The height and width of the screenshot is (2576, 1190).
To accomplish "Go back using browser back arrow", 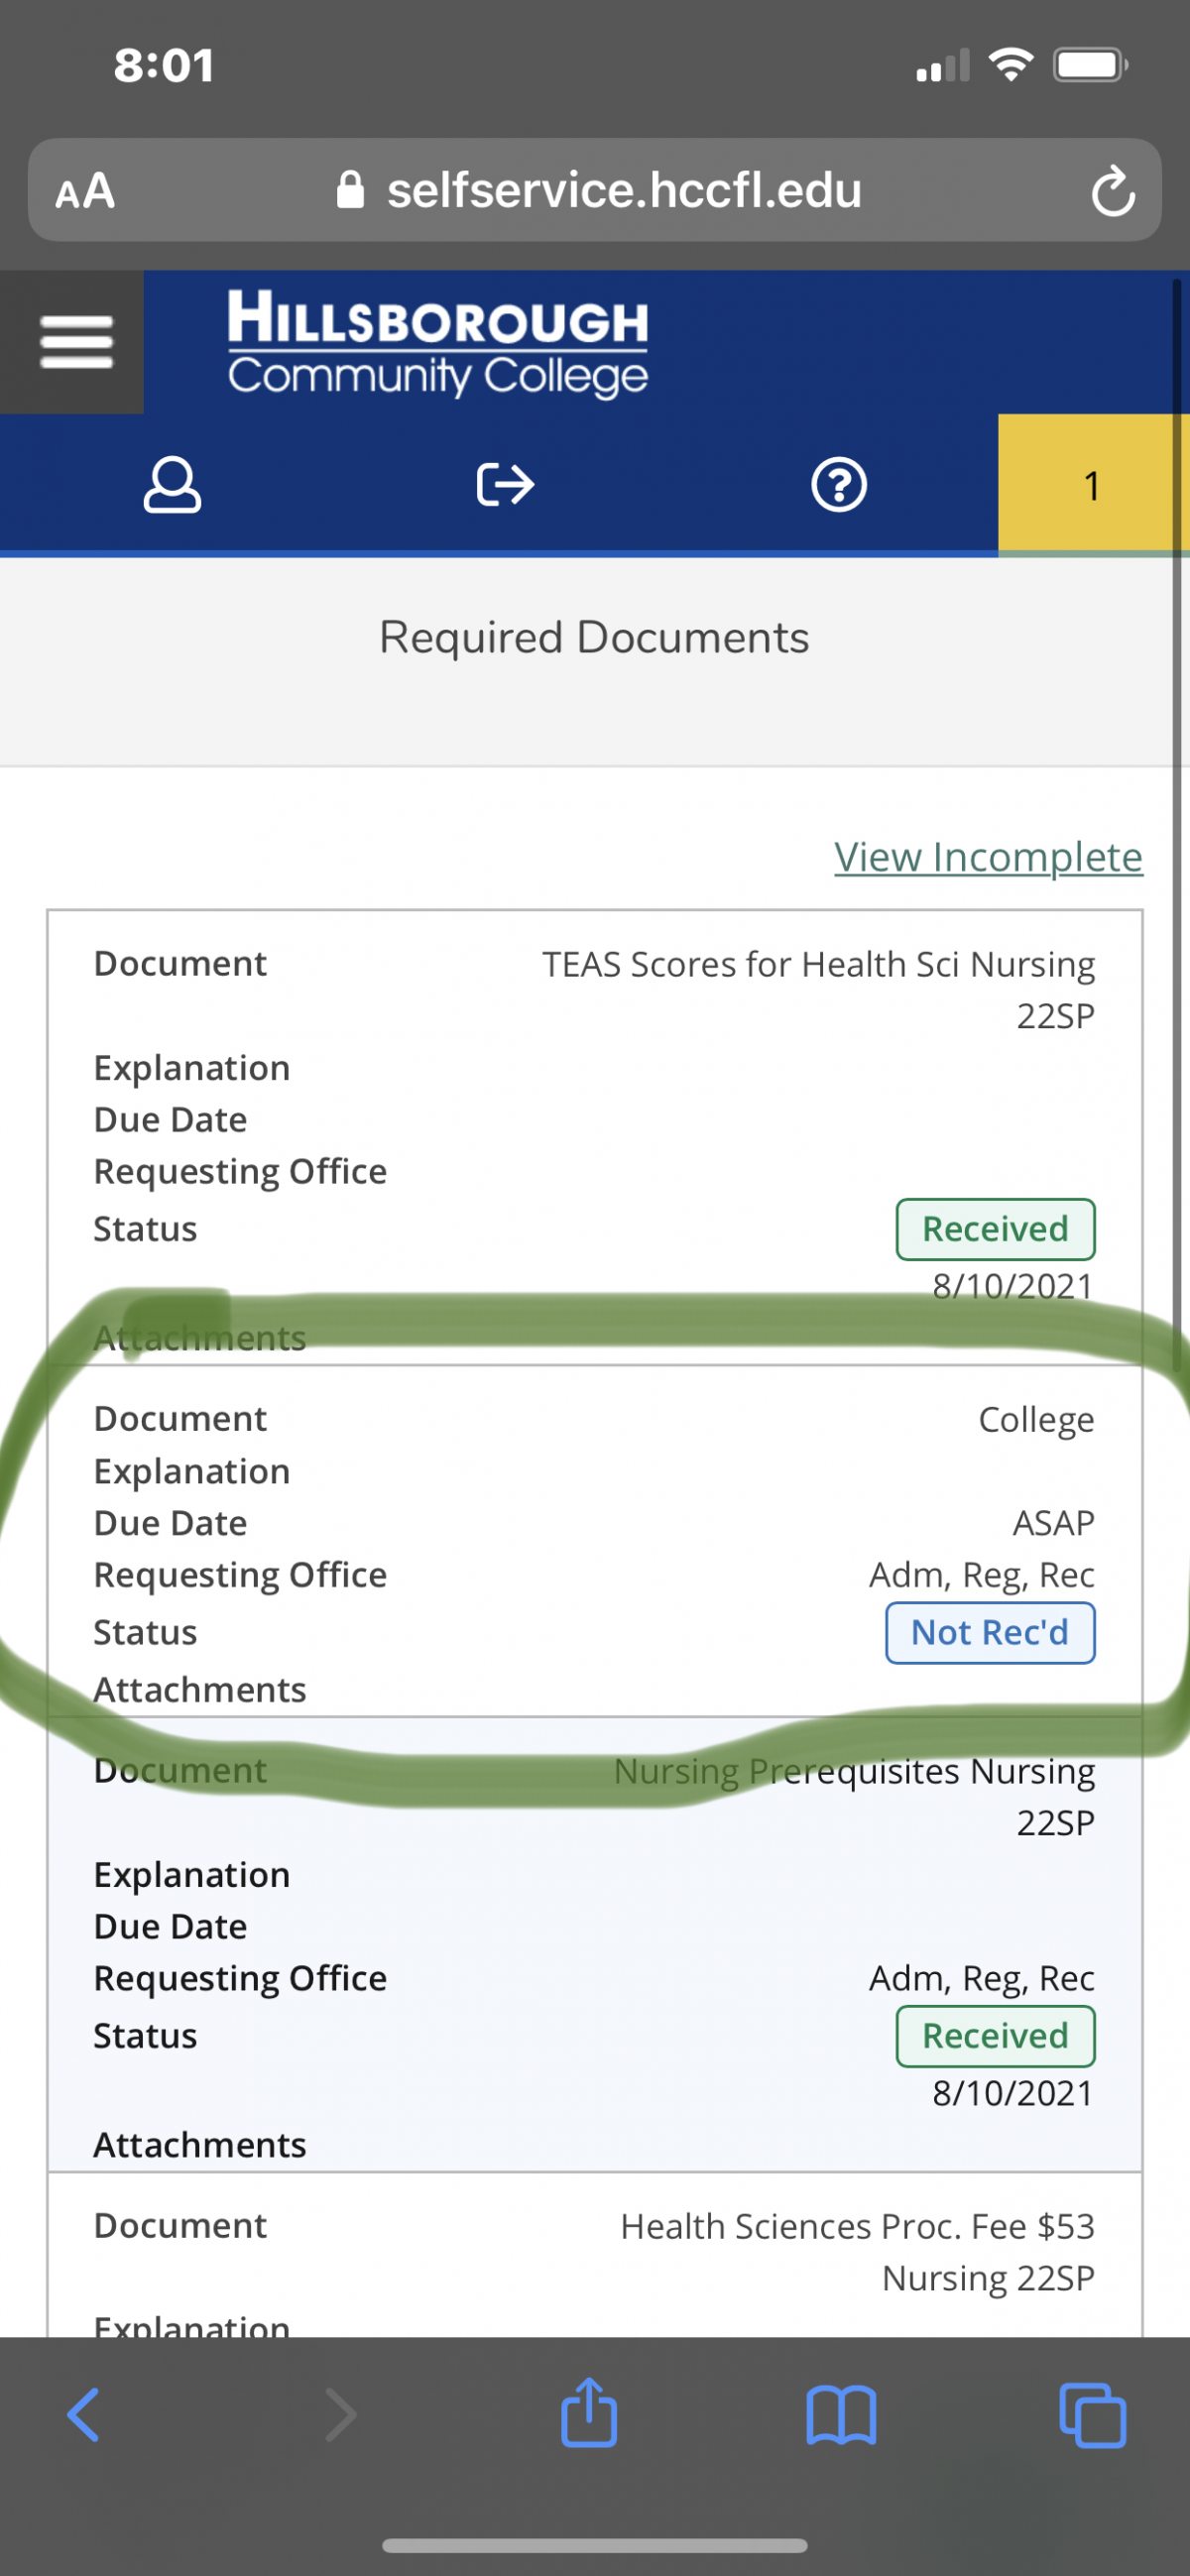I will tap(84, 2415).
